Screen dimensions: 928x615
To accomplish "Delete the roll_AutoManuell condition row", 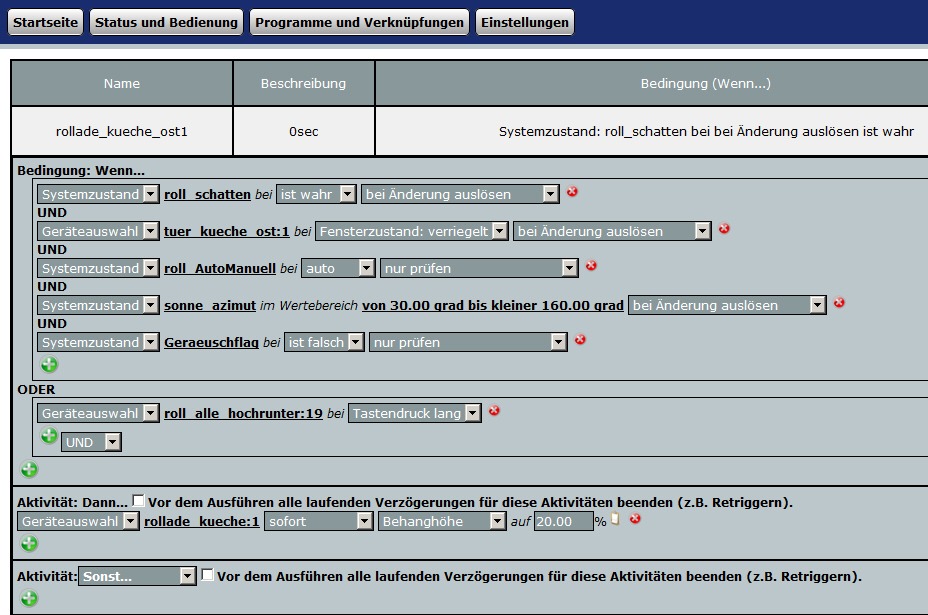I will [591, 266].
